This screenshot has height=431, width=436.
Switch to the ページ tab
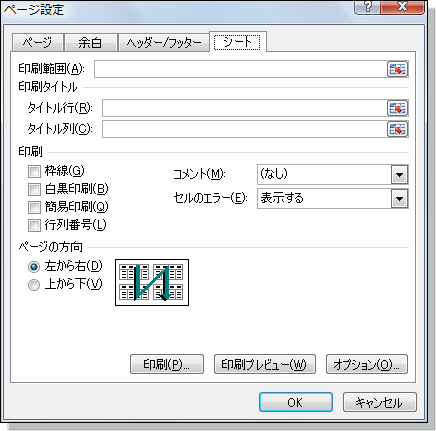pos(37,43)
